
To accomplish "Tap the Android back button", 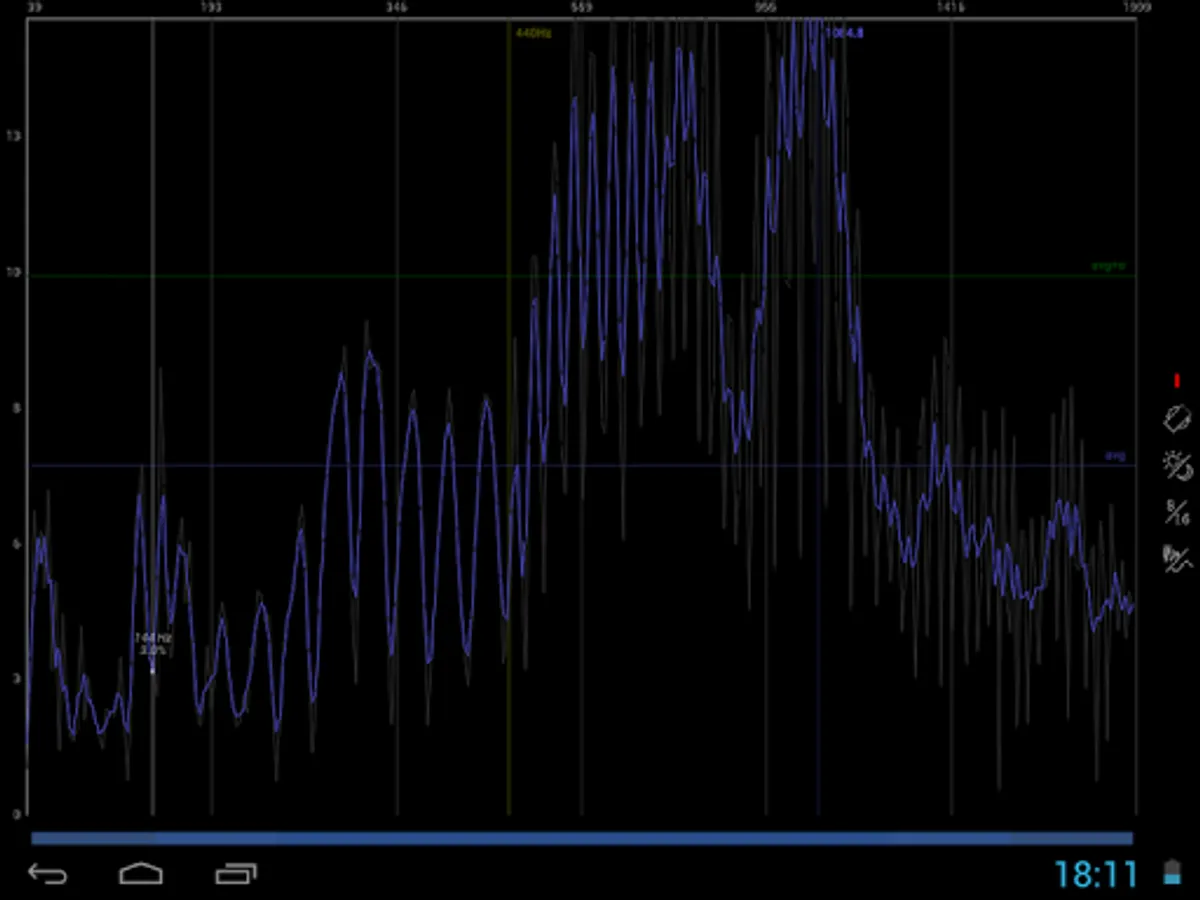I will click(47, 873).
